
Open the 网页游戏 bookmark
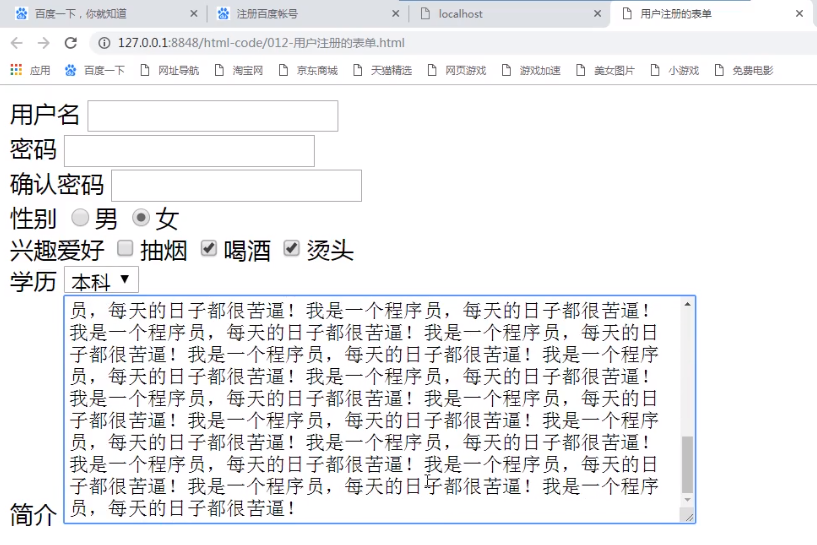pos(457,70)
